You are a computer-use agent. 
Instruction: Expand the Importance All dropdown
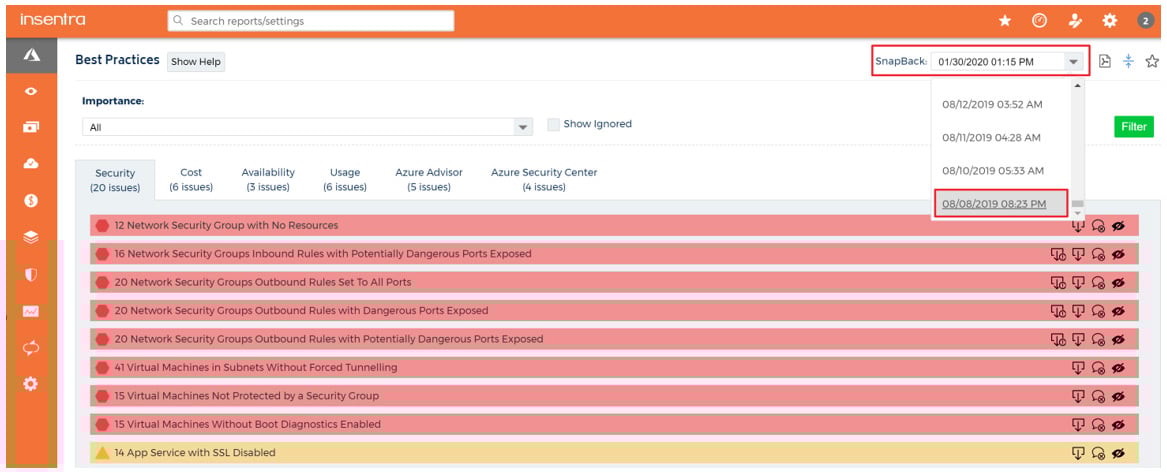tap(522, 128)
